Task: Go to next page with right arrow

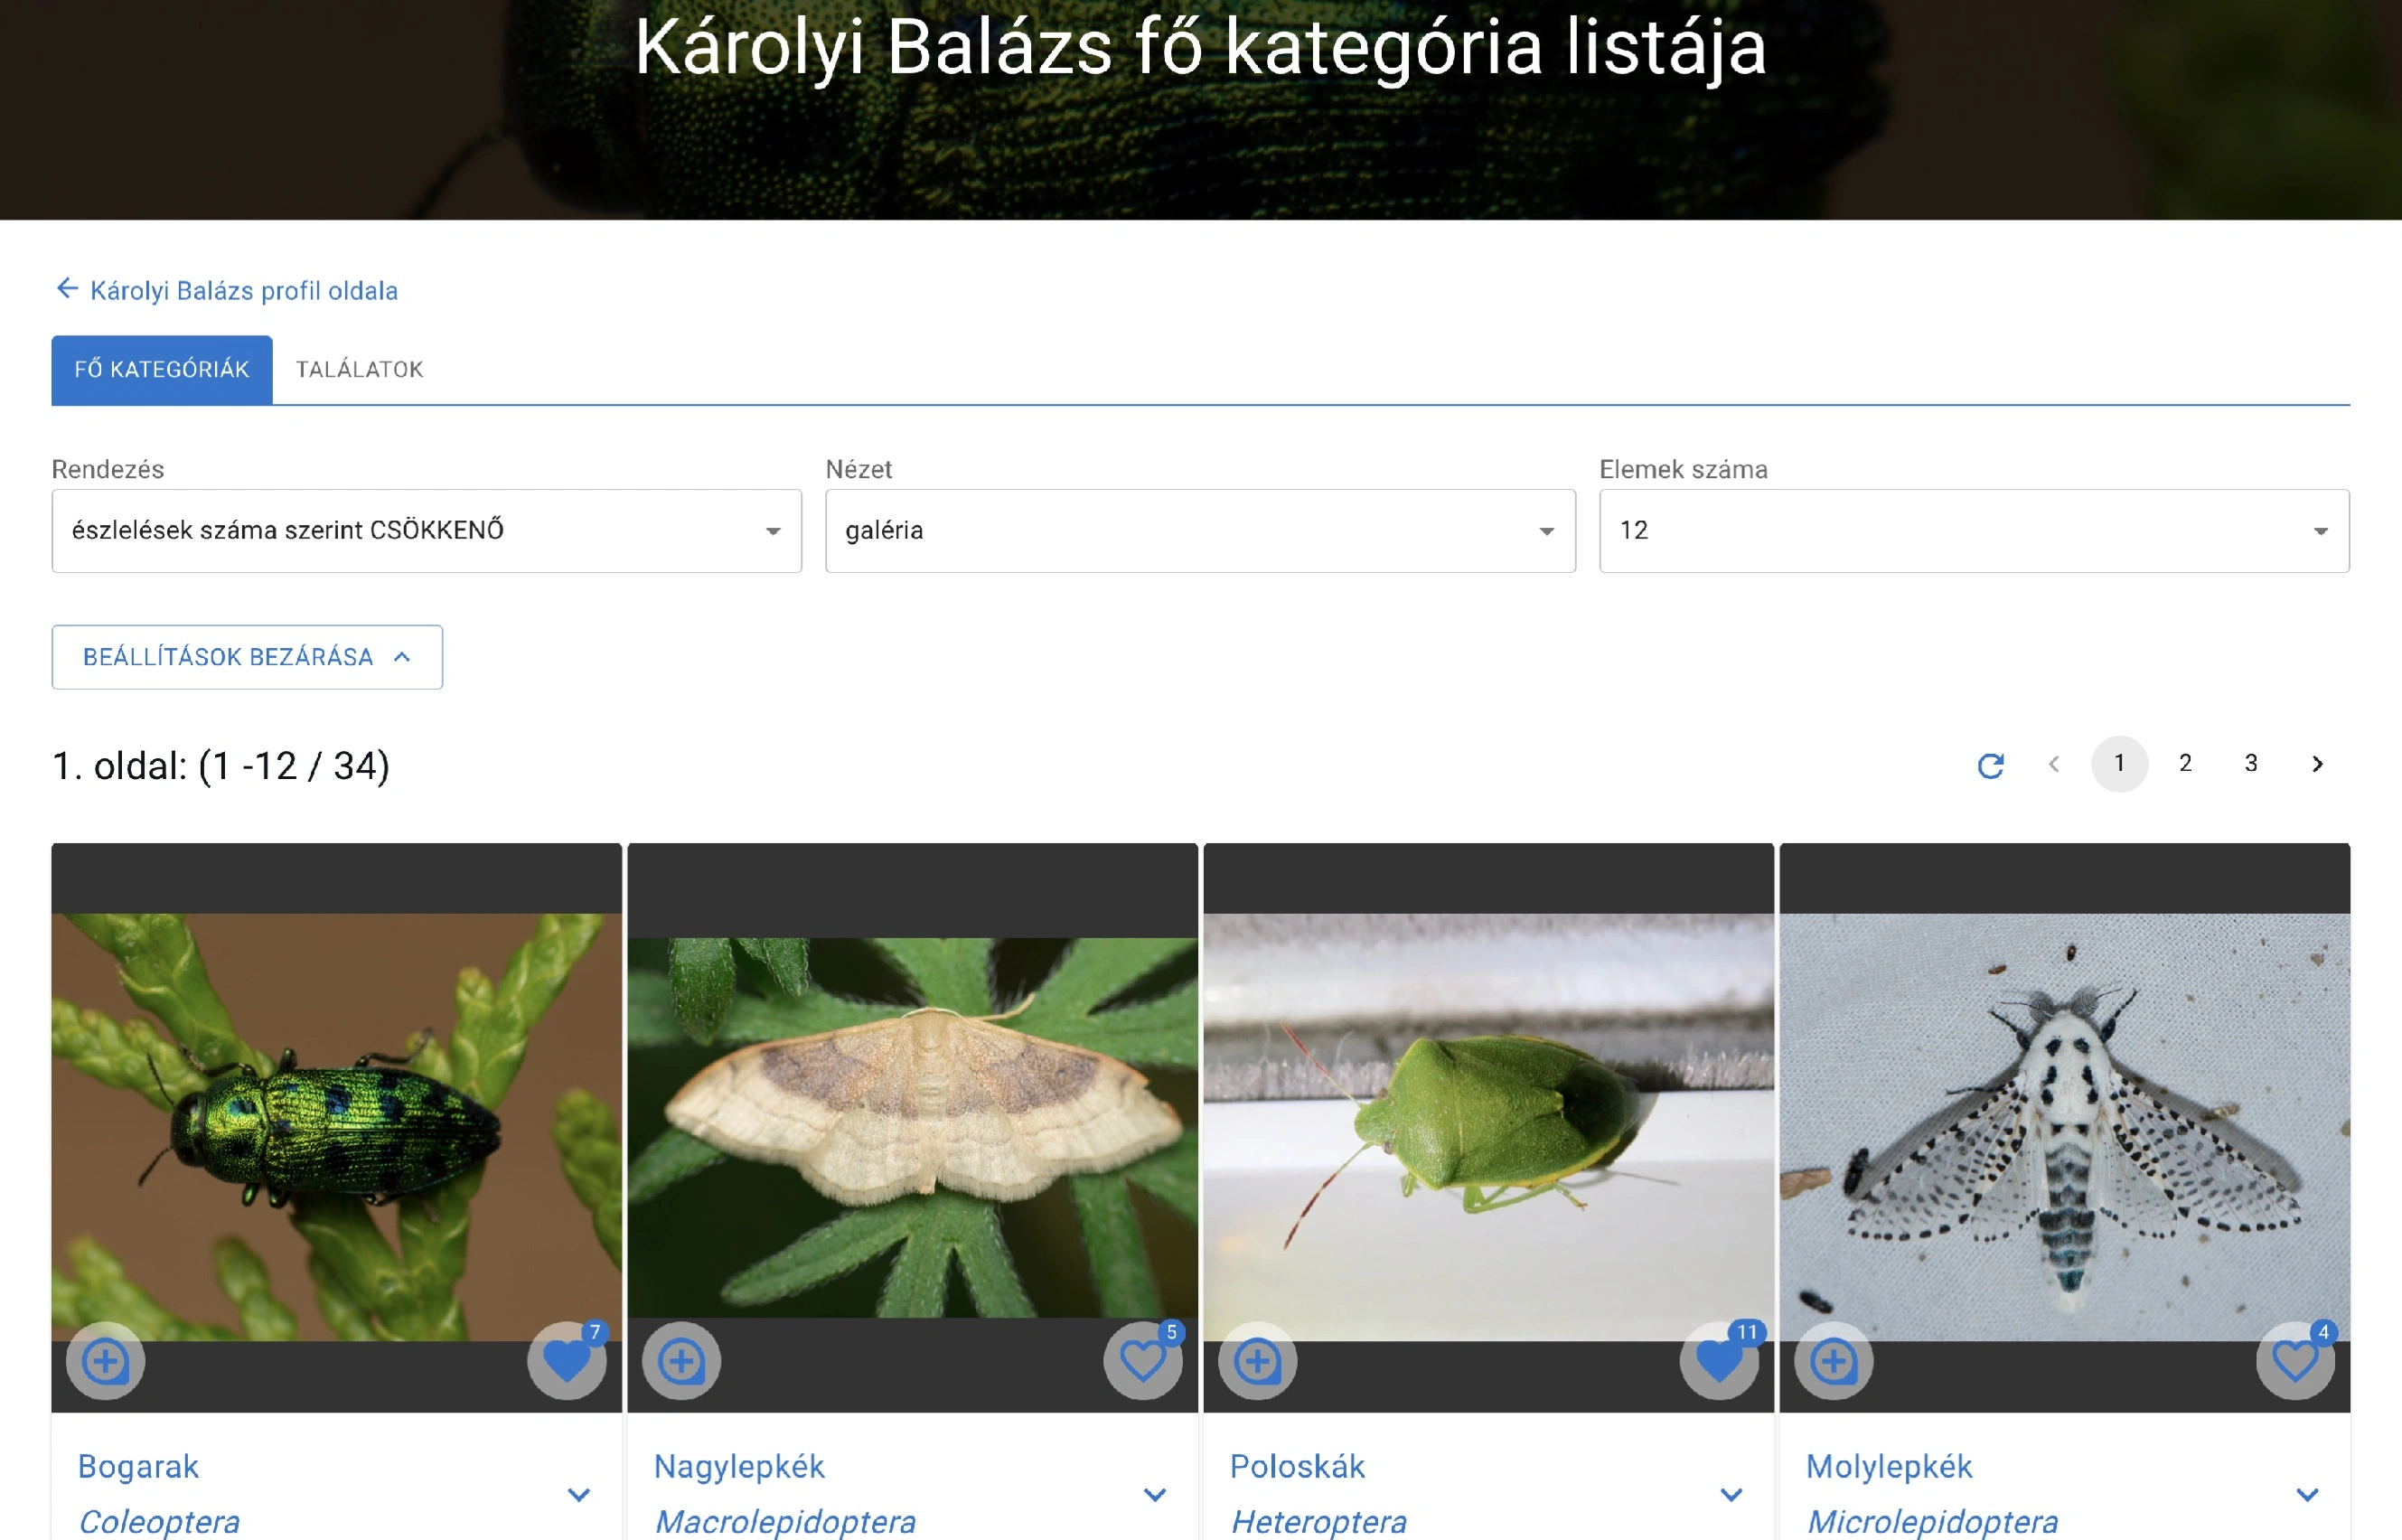Action: [2317, 765]
